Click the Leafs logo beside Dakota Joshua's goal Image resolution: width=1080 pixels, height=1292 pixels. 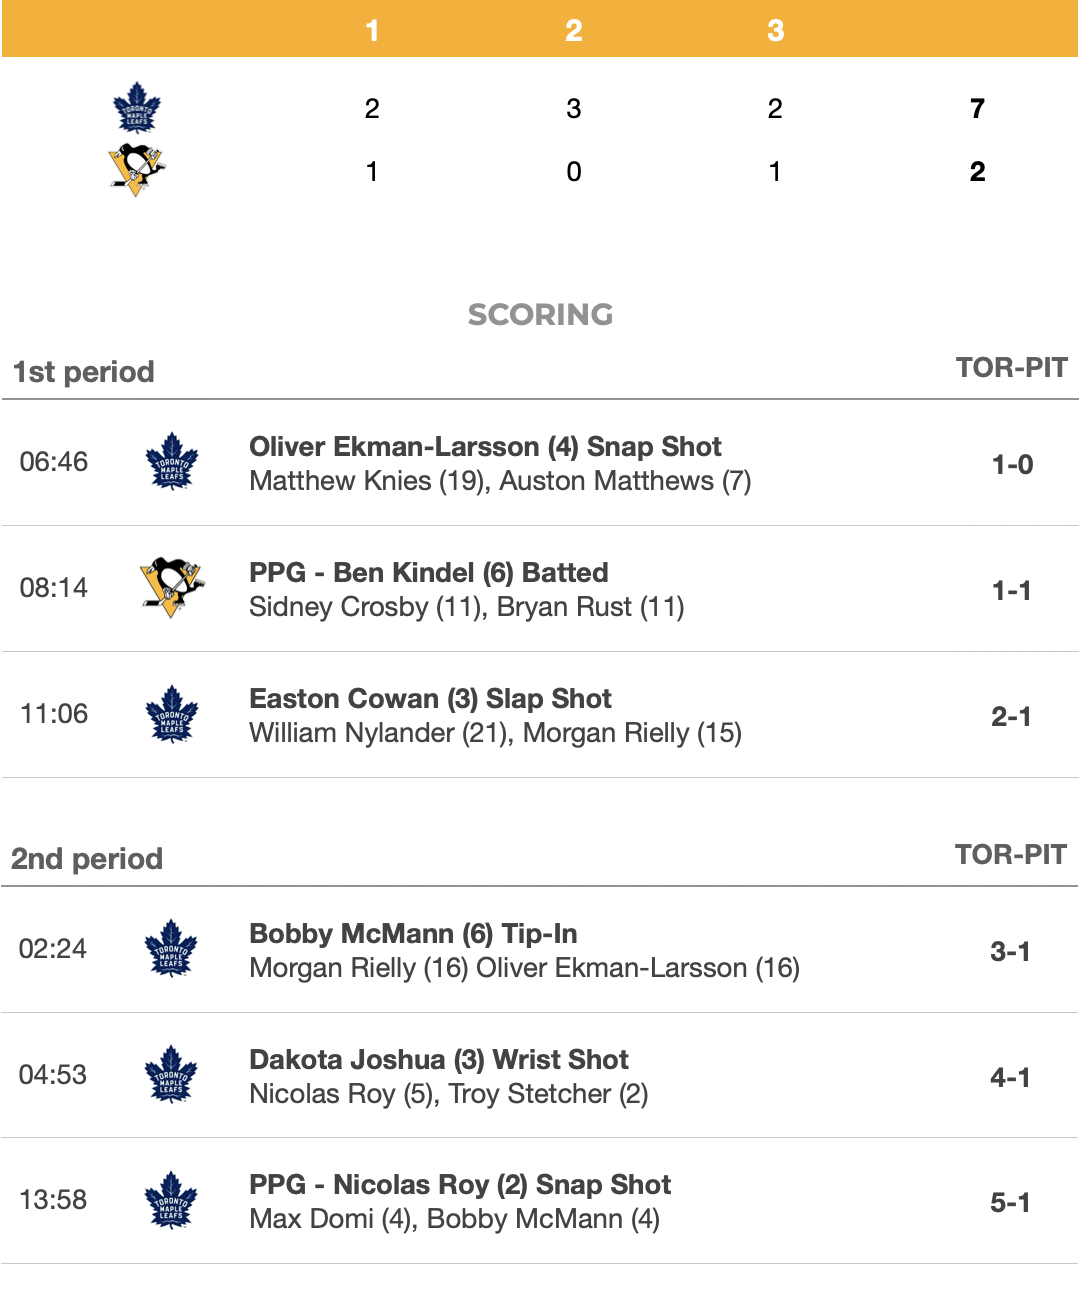pos(172,1074)
